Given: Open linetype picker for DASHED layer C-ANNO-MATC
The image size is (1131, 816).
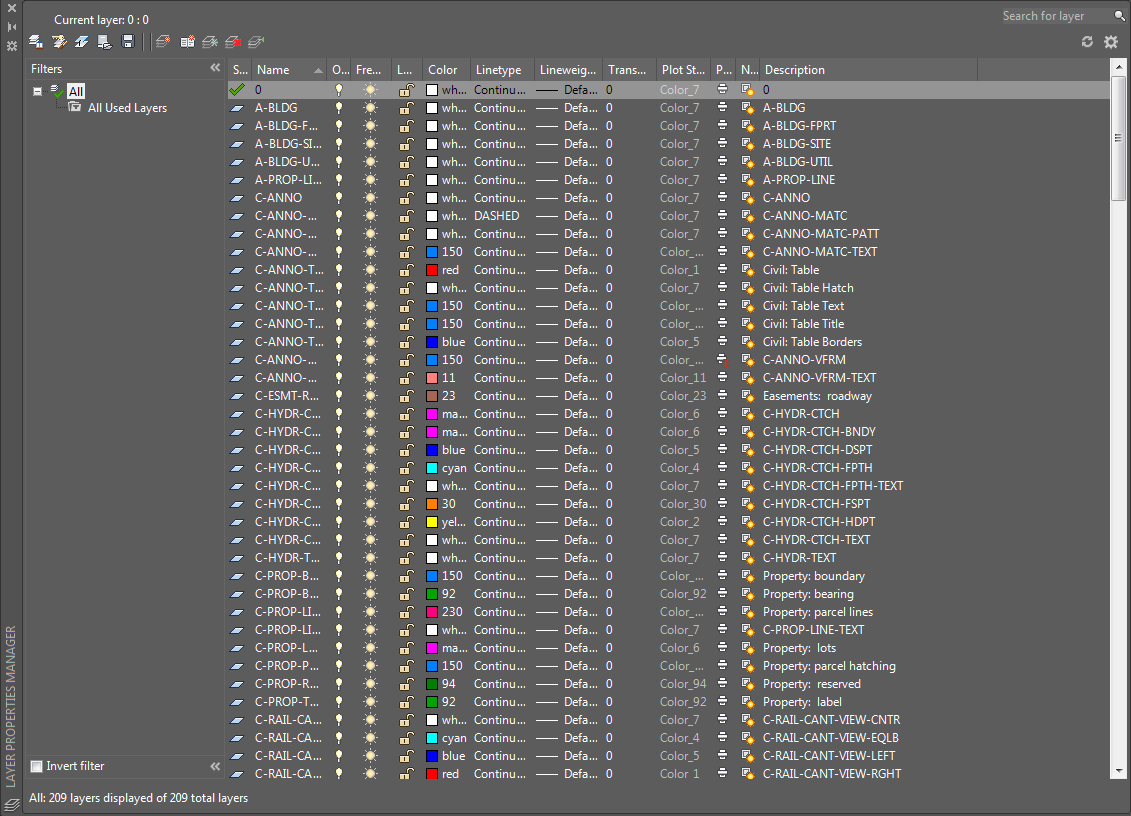Looking at the screenshot, I should [x=496, y=216].
